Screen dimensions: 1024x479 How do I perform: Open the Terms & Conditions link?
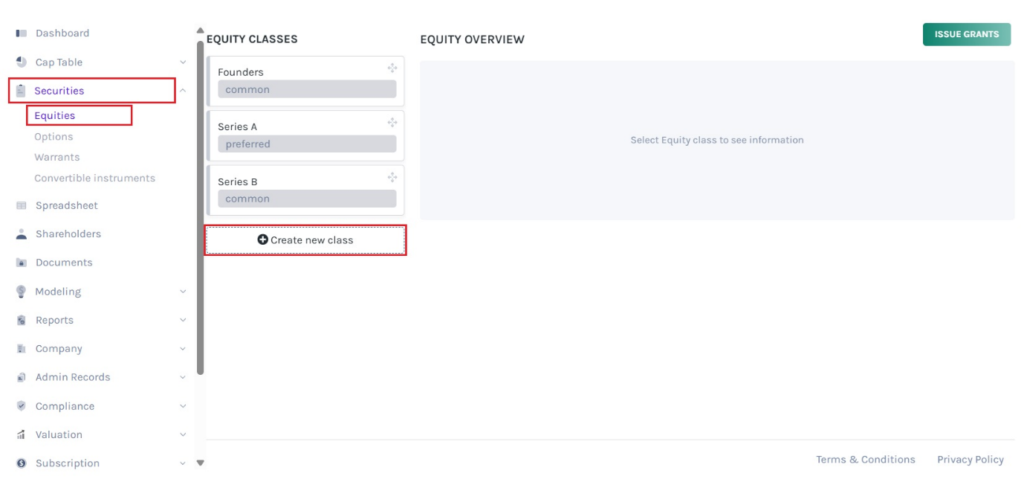[865, 460]
